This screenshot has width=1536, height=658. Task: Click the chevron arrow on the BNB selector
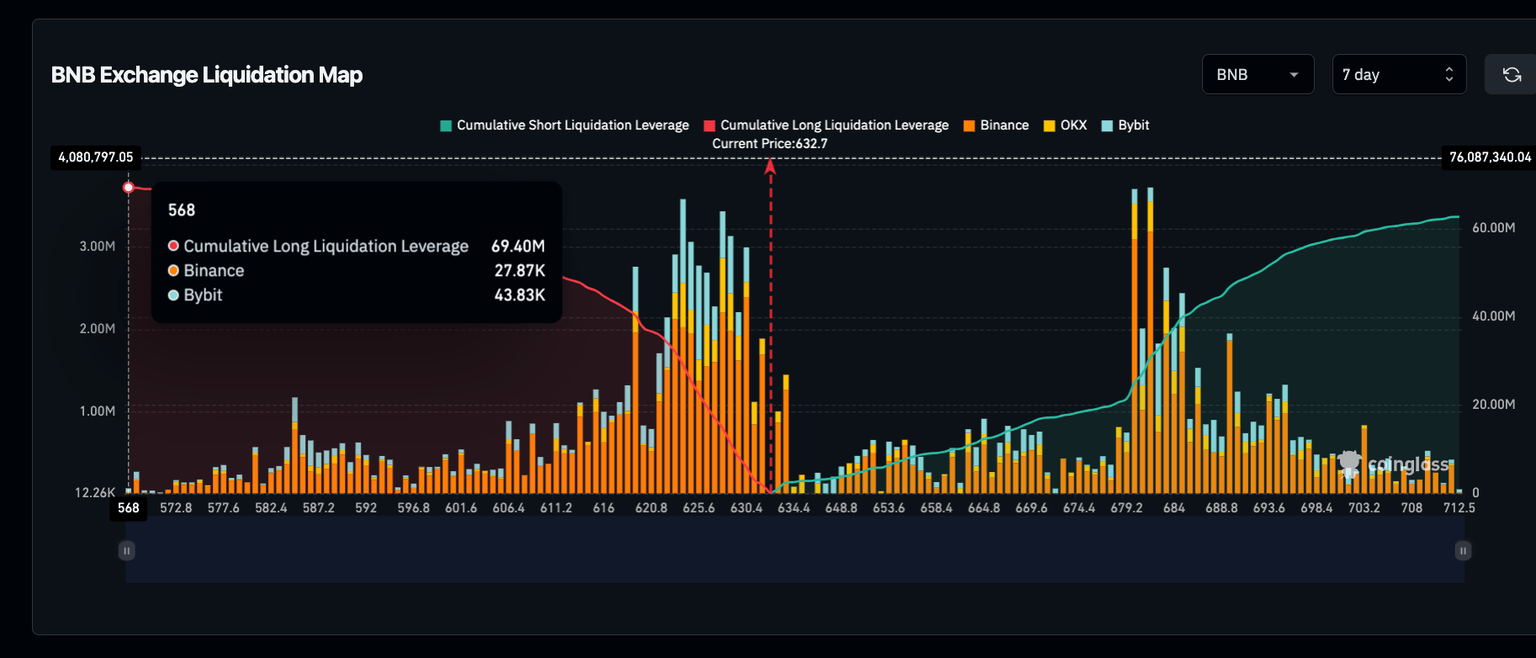1295,74
